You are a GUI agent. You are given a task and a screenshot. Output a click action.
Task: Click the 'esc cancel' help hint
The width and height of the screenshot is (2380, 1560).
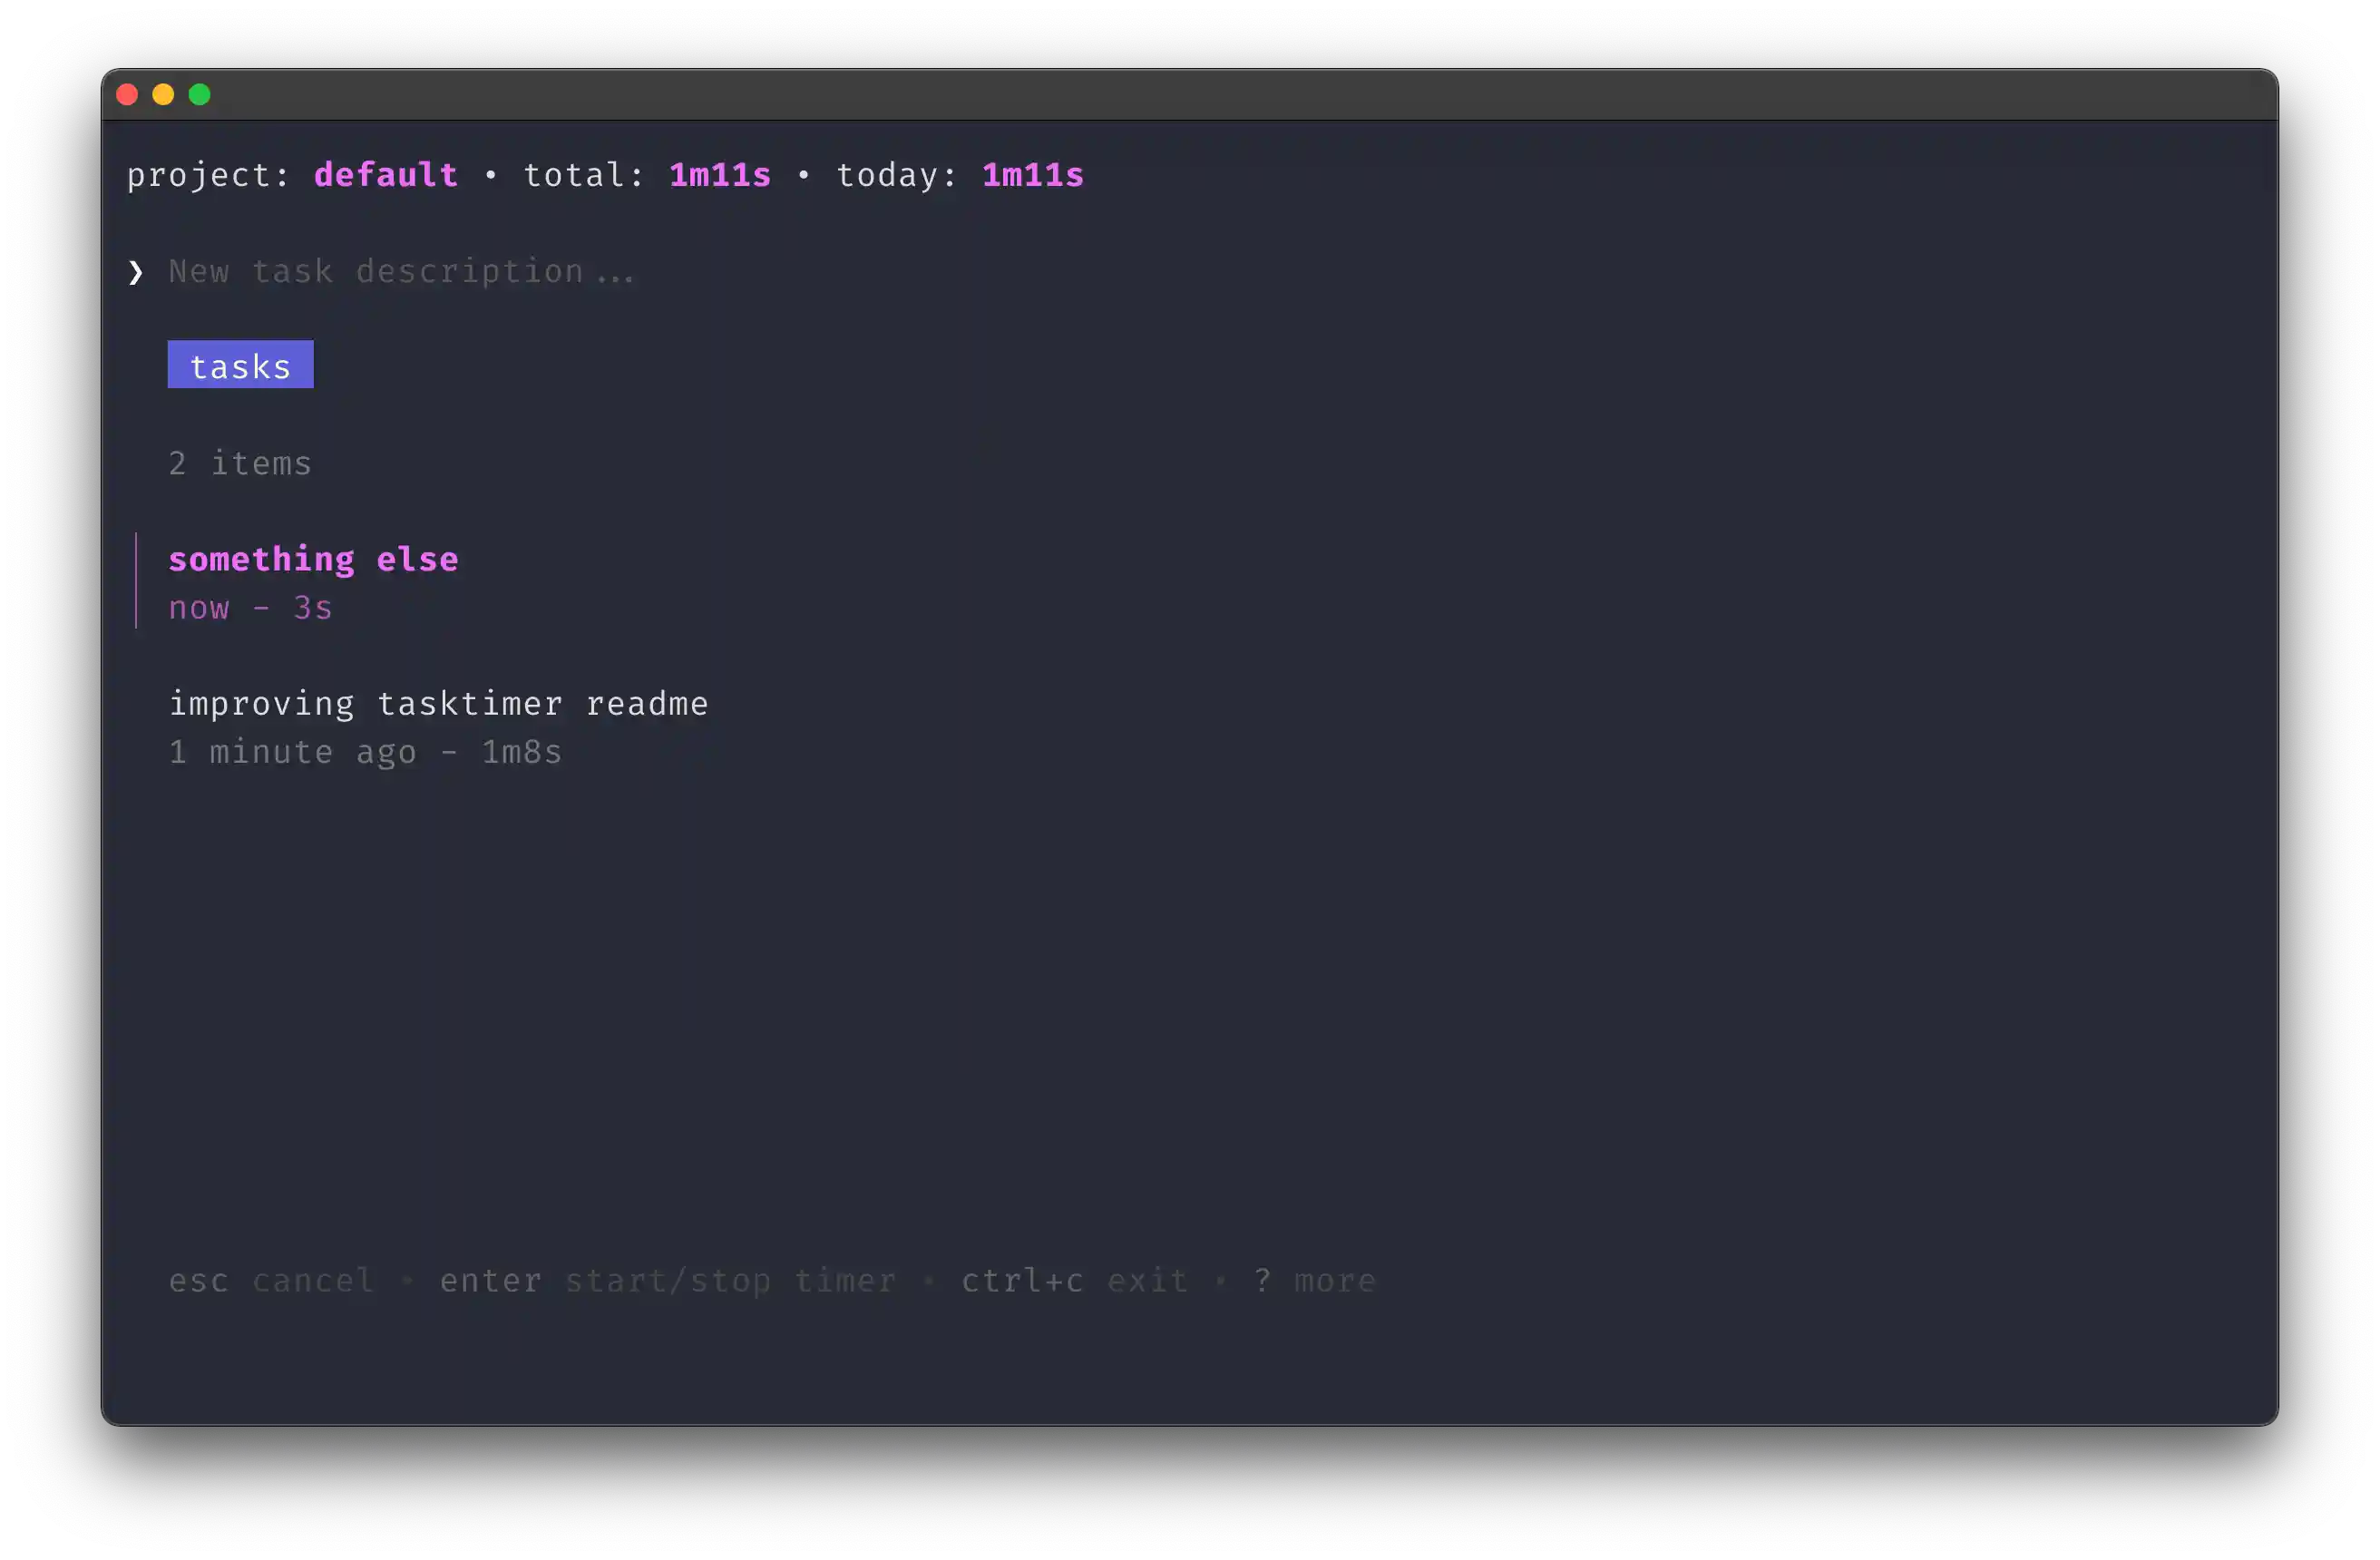[272, 1281]
